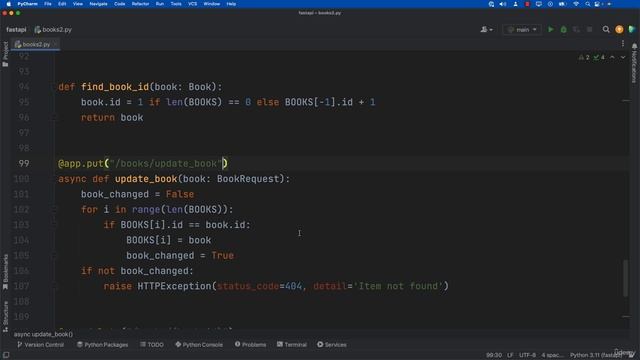Click the JetBrains Toolbox icon in top toolbar
This screenshot has height=360, width=640.
[x=632, y=29]
